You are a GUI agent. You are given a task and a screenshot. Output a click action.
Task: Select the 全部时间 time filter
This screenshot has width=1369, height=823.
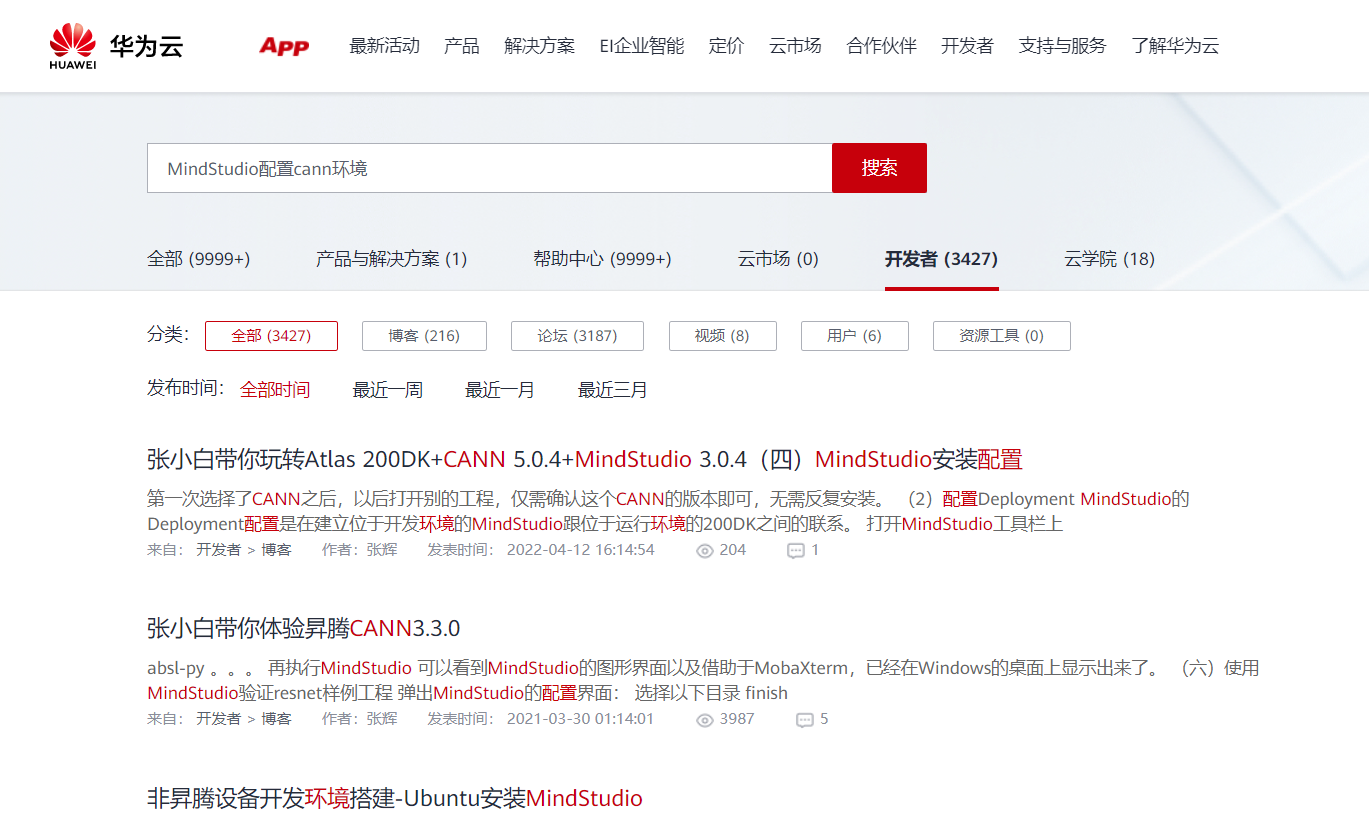(275, 390)
